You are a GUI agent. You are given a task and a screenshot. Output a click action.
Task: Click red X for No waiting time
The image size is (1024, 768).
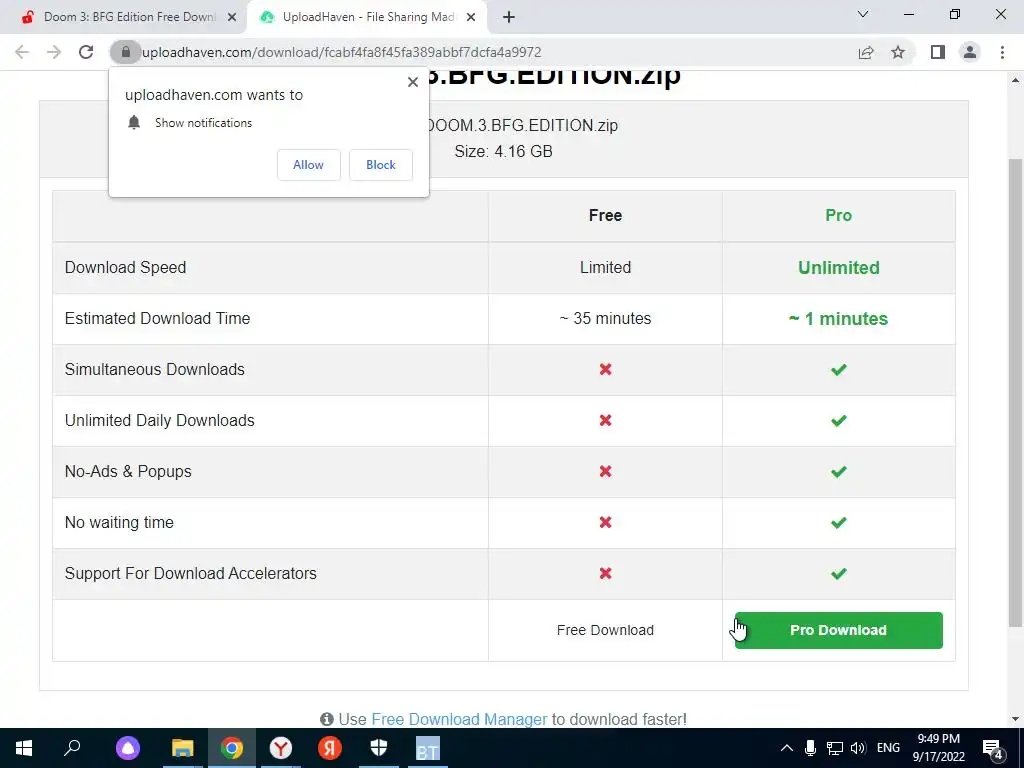tap(605, 522)
